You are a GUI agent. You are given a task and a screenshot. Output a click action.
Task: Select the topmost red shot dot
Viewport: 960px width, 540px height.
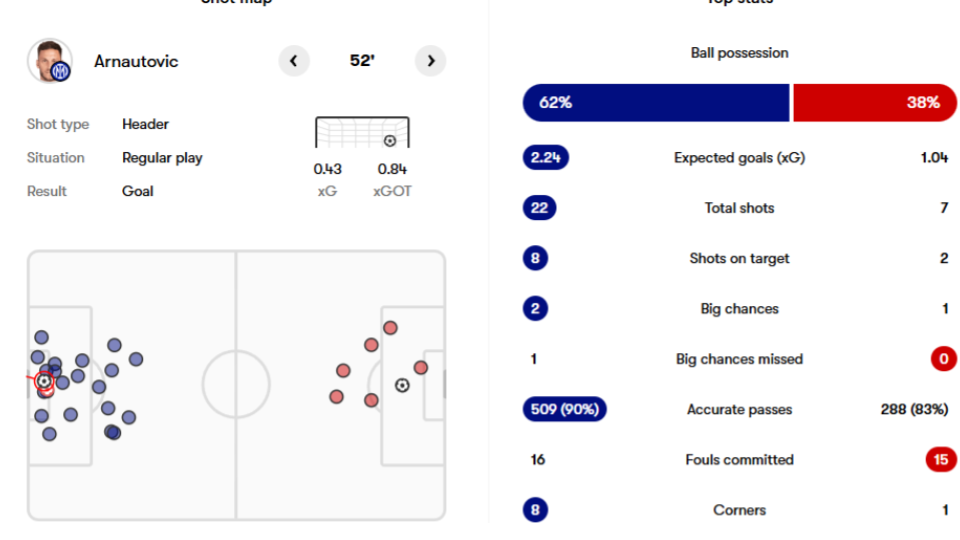(x=390, y=328)
